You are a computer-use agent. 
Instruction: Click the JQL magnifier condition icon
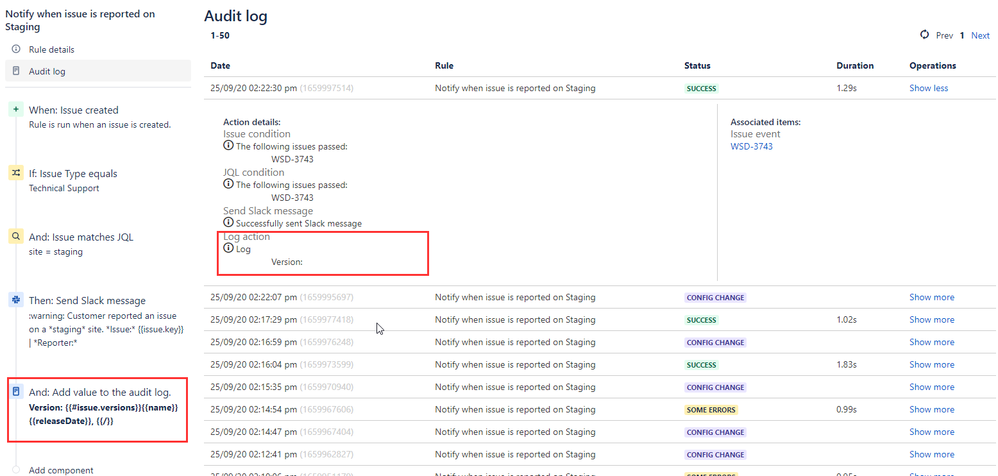16,237
